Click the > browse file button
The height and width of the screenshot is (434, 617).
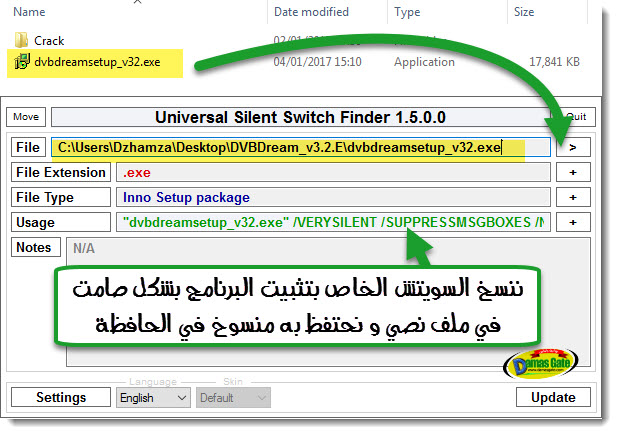[x=573, y=147]
